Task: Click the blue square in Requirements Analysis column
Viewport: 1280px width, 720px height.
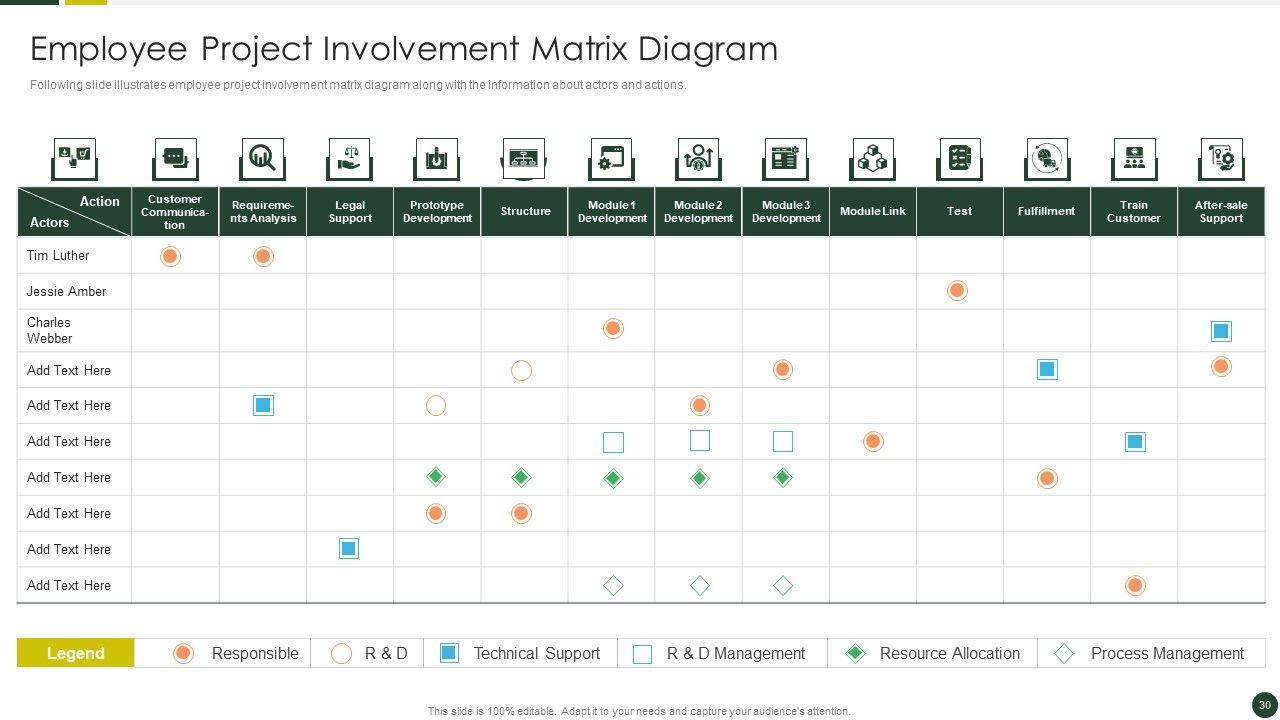Action: (x=263, y=405)
